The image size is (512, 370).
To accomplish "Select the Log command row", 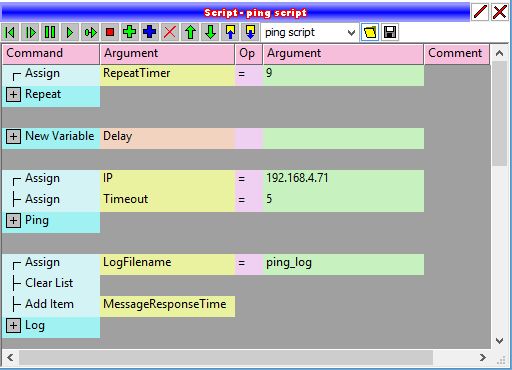I will point(51,327).
